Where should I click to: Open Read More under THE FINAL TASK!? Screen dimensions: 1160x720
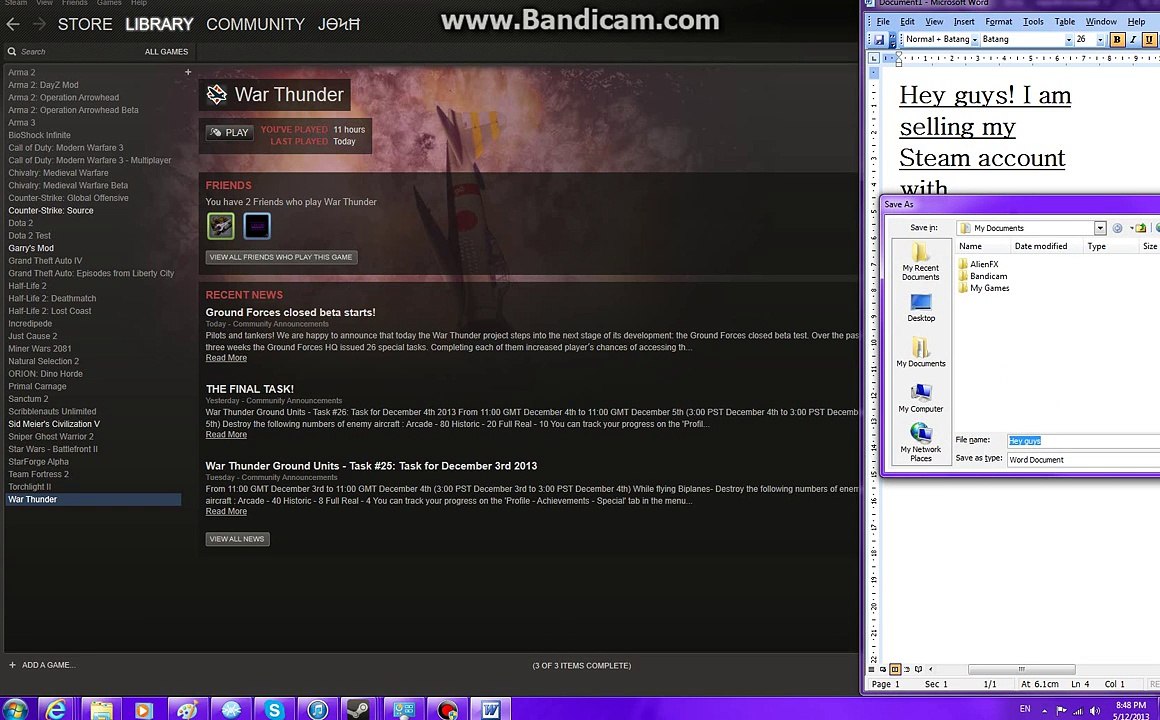coord(226,434)
